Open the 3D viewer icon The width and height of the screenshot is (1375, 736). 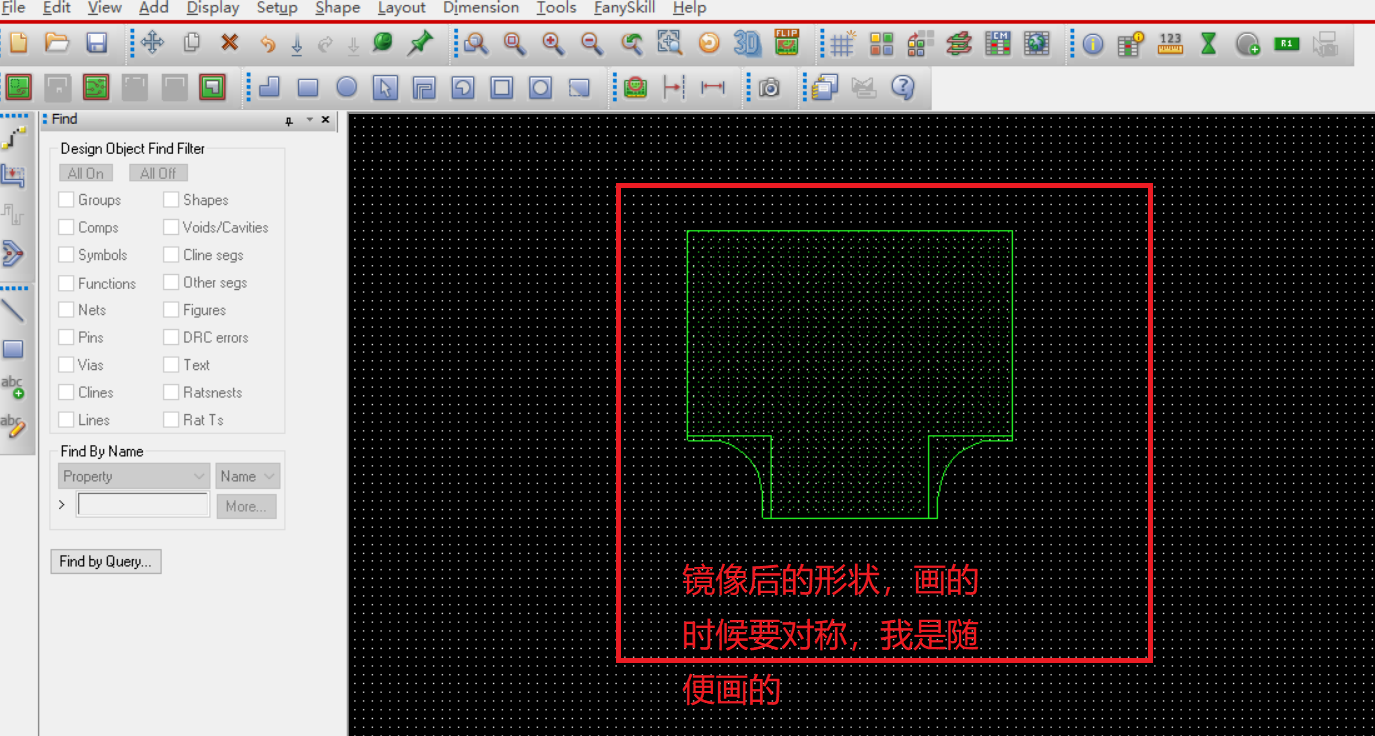pyautogui.click(x=747, y=43)
